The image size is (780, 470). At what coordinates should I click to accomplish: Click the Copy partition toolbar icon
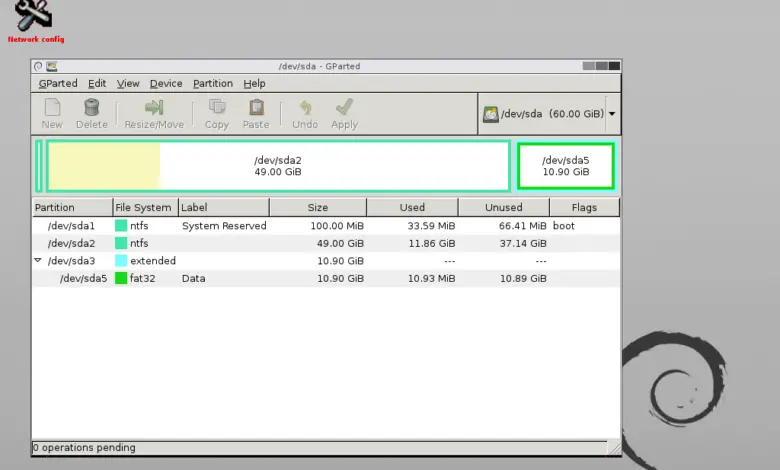tap(217, 107)
